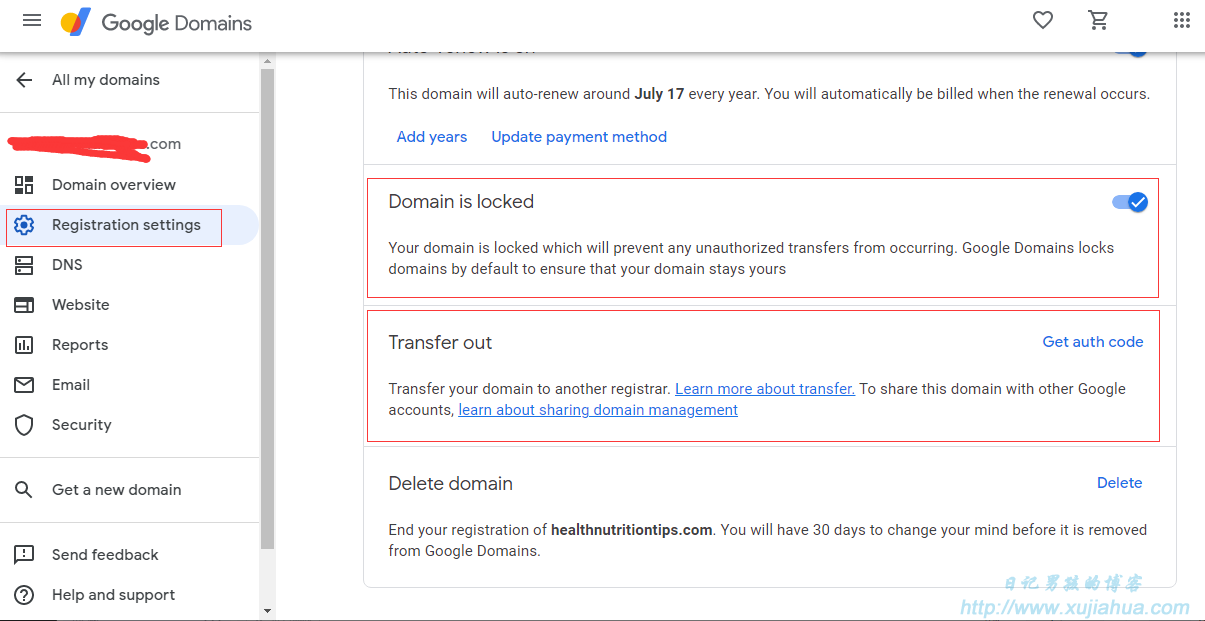Click Add years link
The image size is (1205, 621).
click(x=432, y=137)
